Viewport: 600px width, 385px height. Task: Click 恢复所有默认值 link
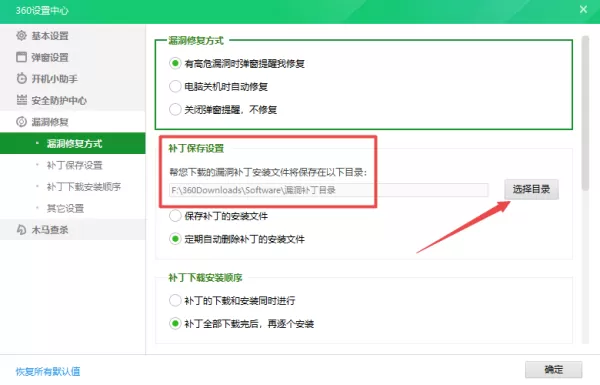pyautogui.click(x=48, y=371)
